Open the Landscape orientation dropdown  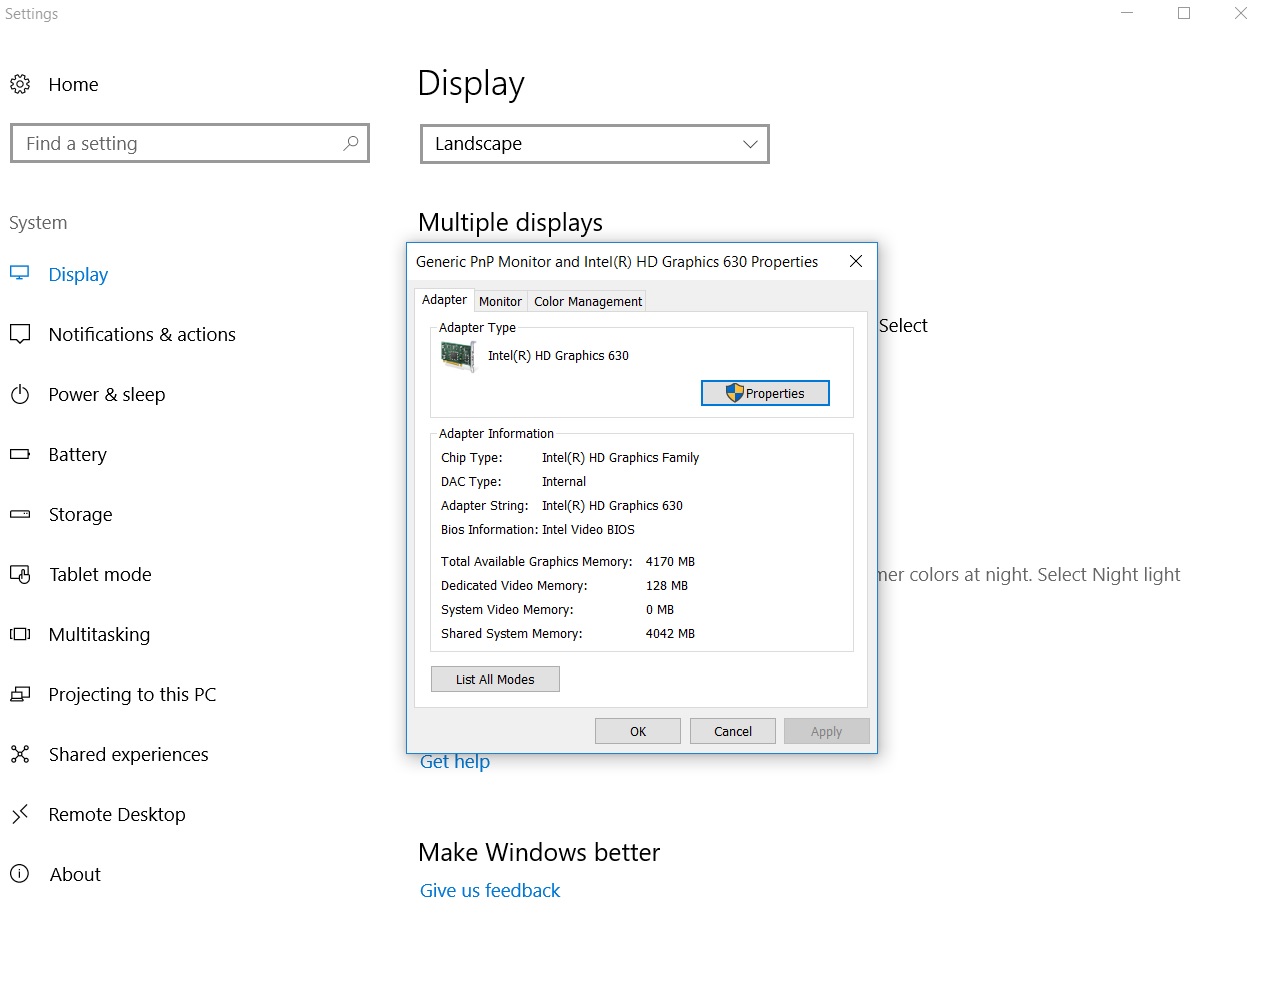pyautogui.click(x=595, y=144)
